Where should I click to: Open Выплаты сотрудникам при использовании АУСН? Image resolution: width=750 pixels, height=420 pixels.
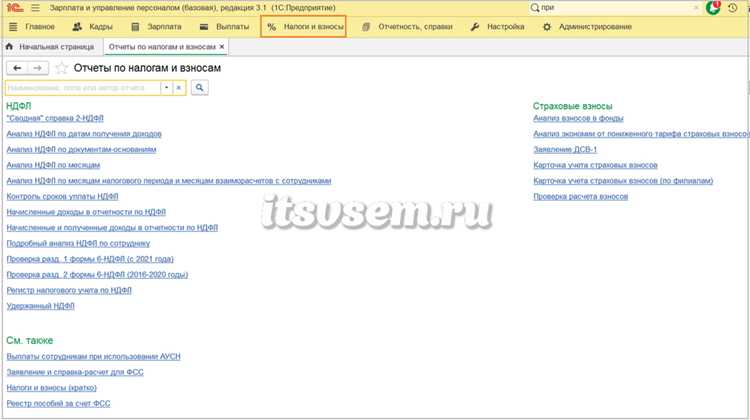pyautogui.click(x=93, y=356)
